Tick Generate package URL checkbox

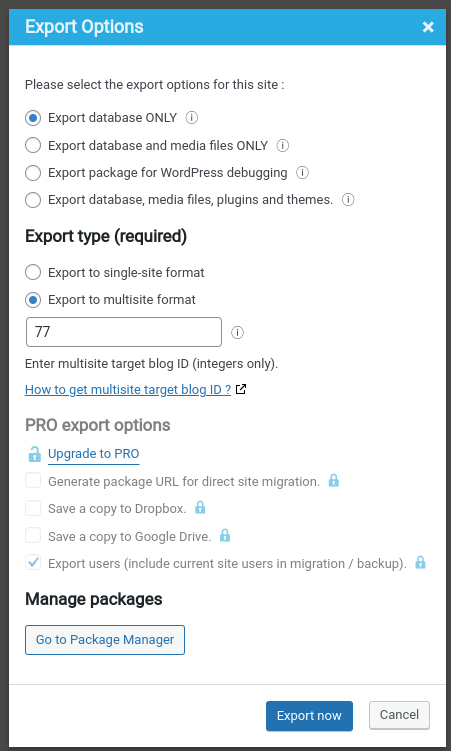click(33, 480)
